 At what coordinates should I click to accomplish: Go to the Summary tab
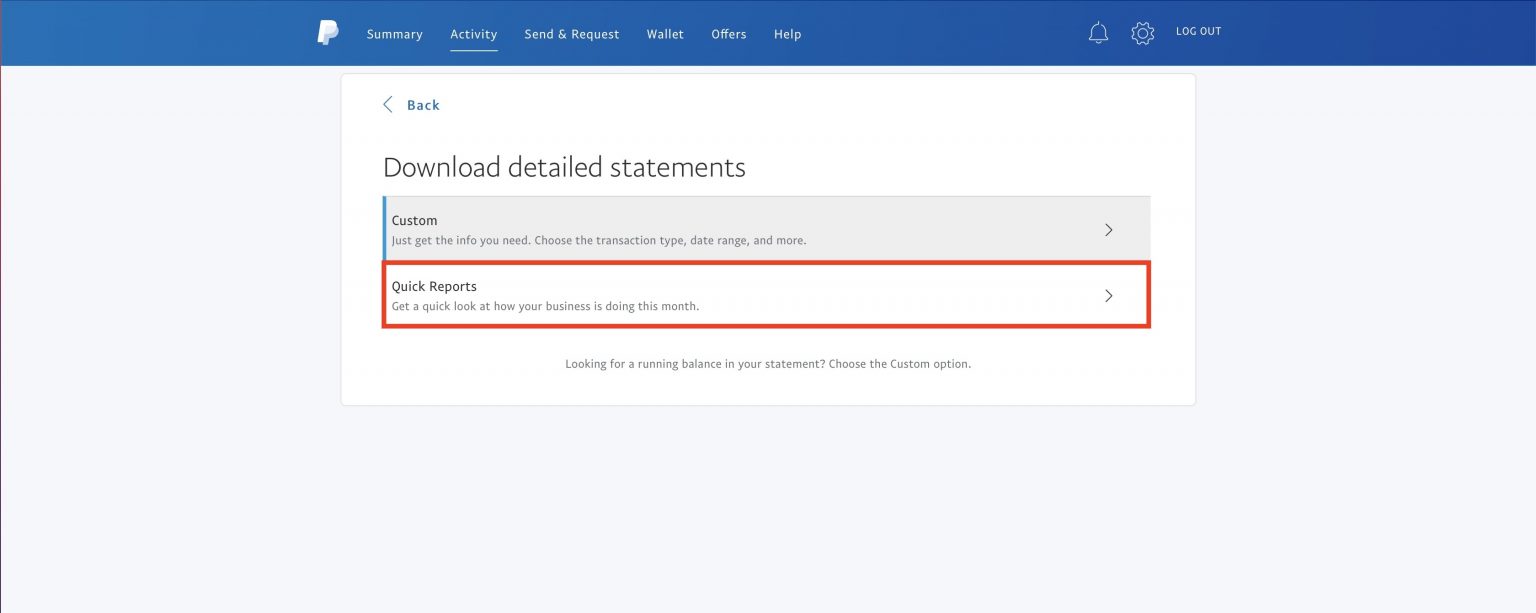pyautogui.click(x=394, y=34)
